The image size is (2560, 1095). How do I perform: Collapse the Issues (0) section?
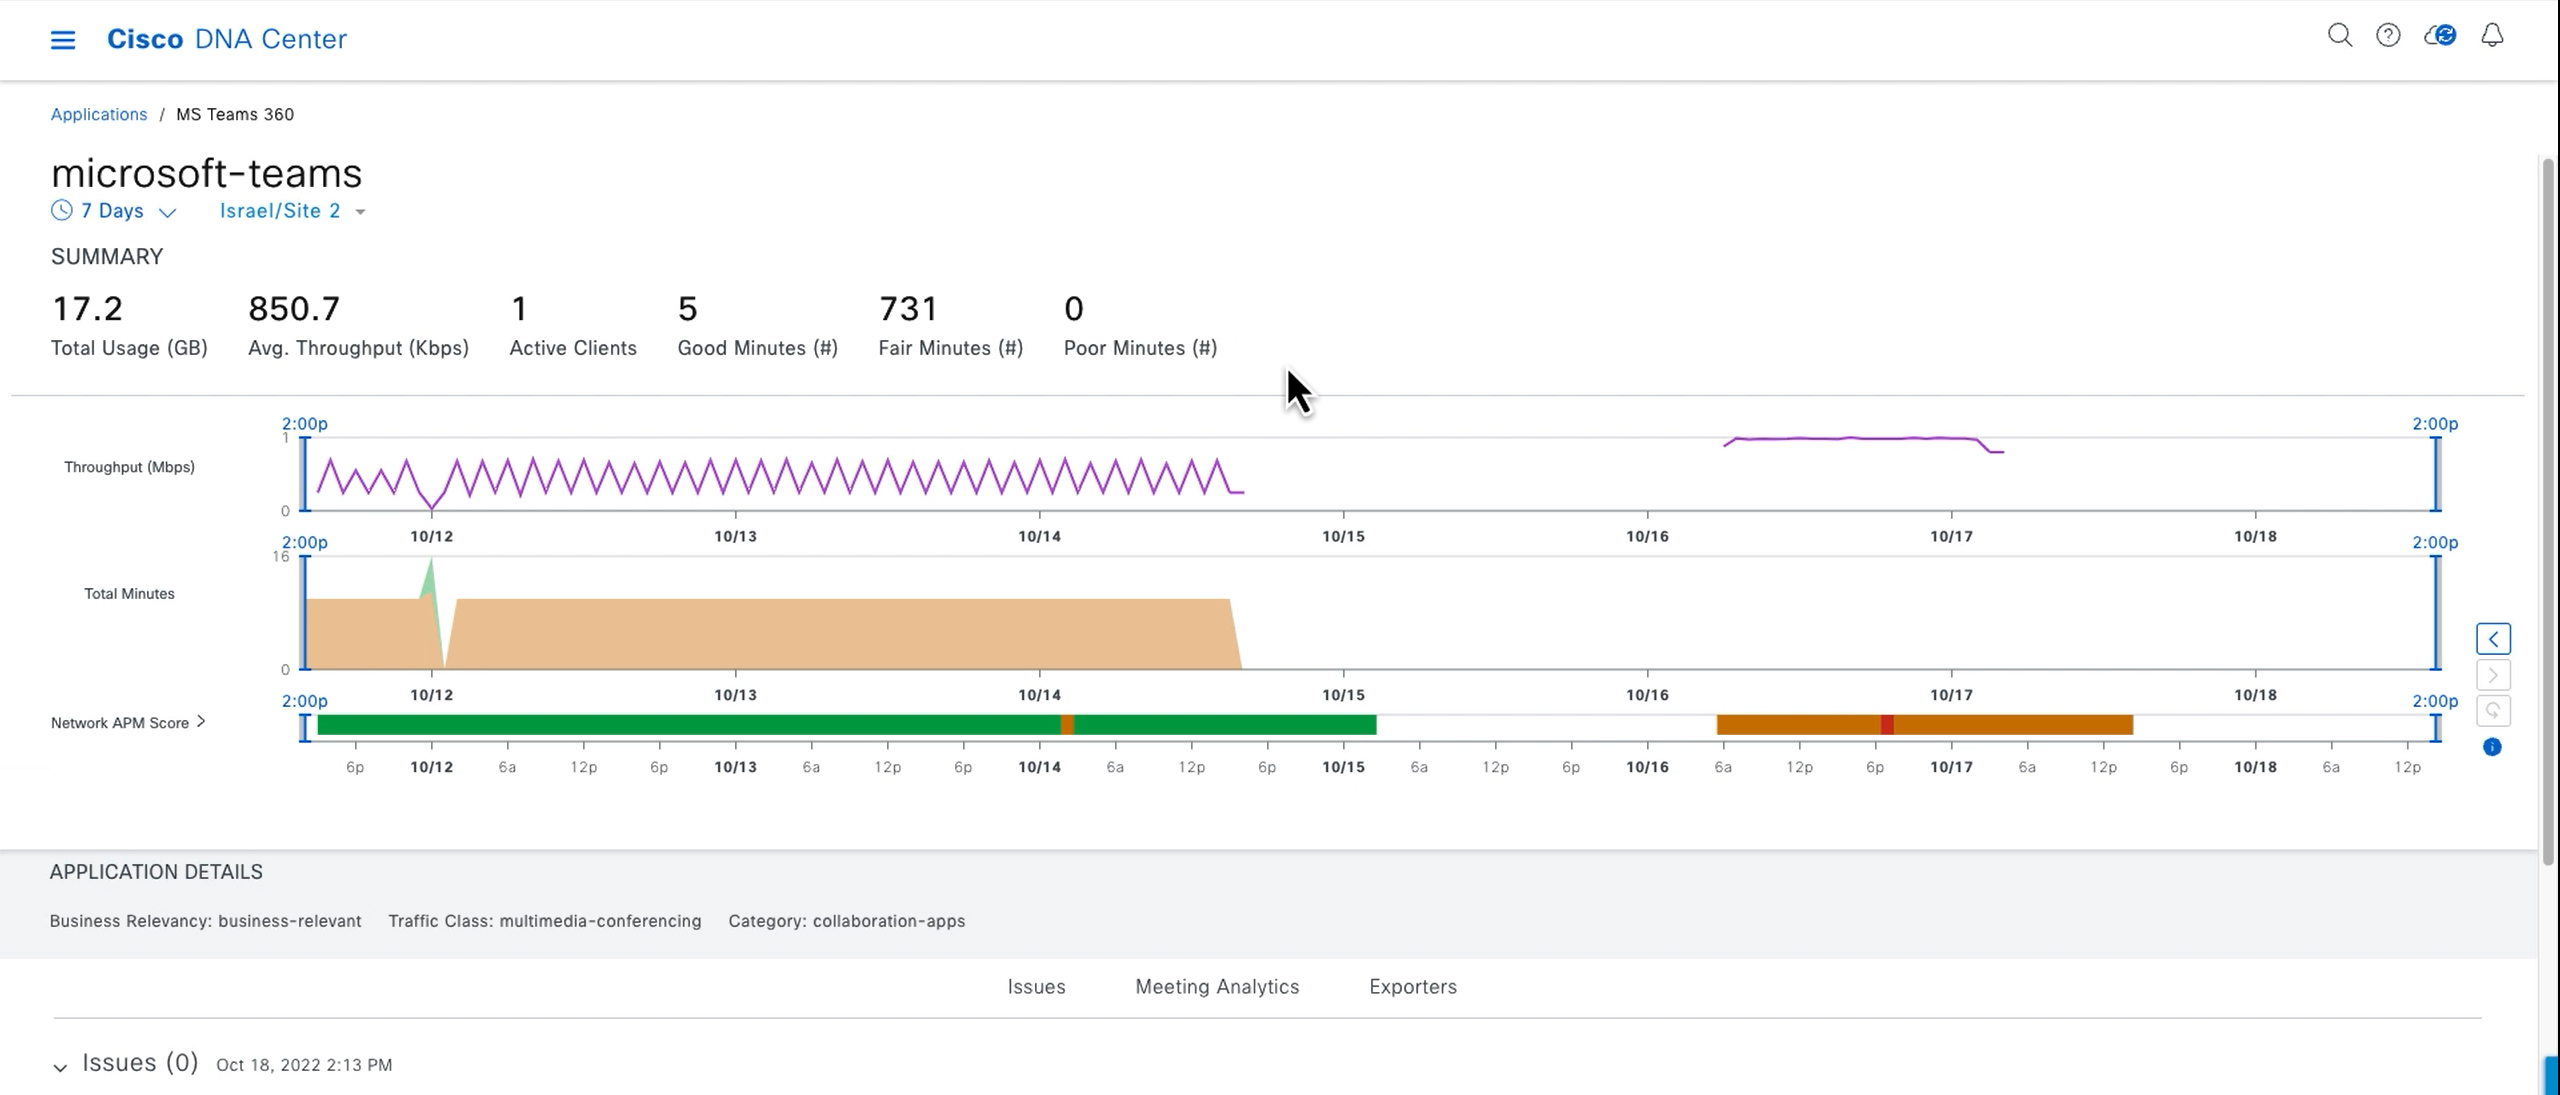point(60,1067)
